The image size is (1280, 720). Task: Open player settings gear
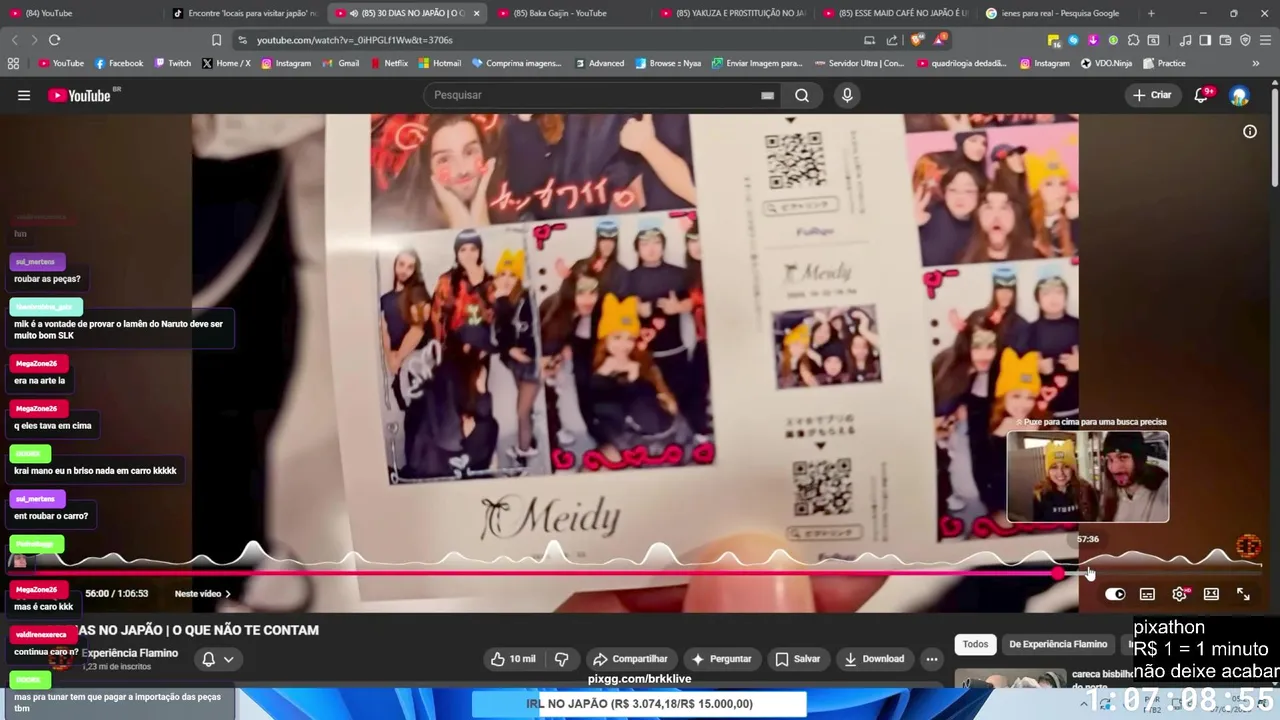point(1180,594)
